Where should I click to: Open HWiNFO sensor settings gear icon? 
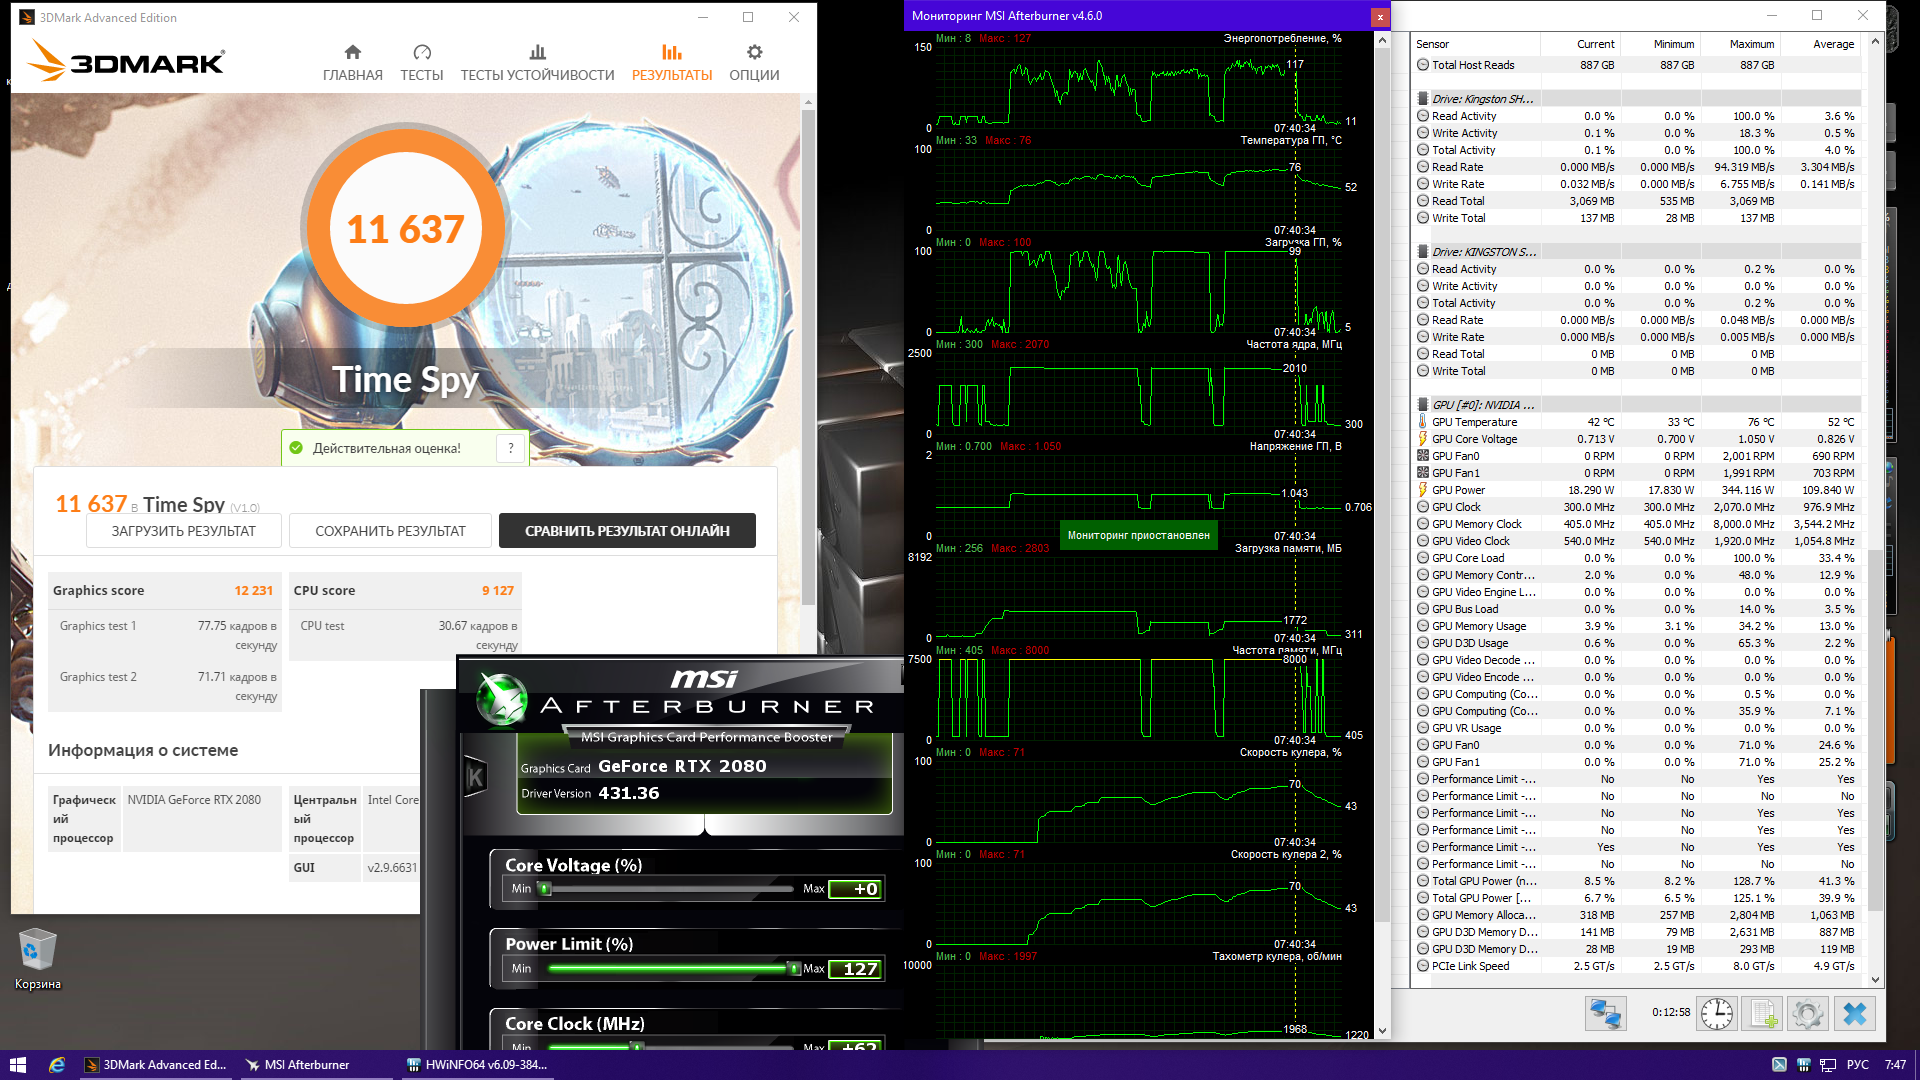tap(1807, 1013)
